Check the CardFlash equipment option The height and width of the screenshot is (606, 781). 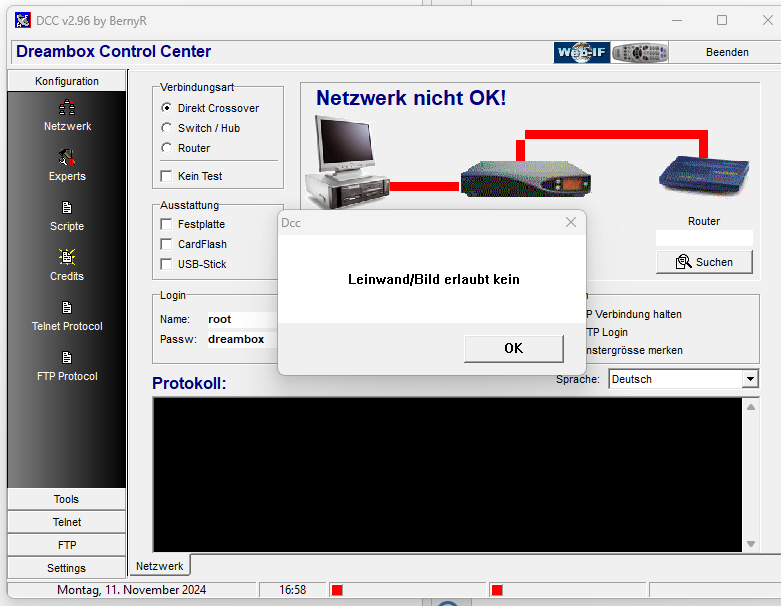166,244
